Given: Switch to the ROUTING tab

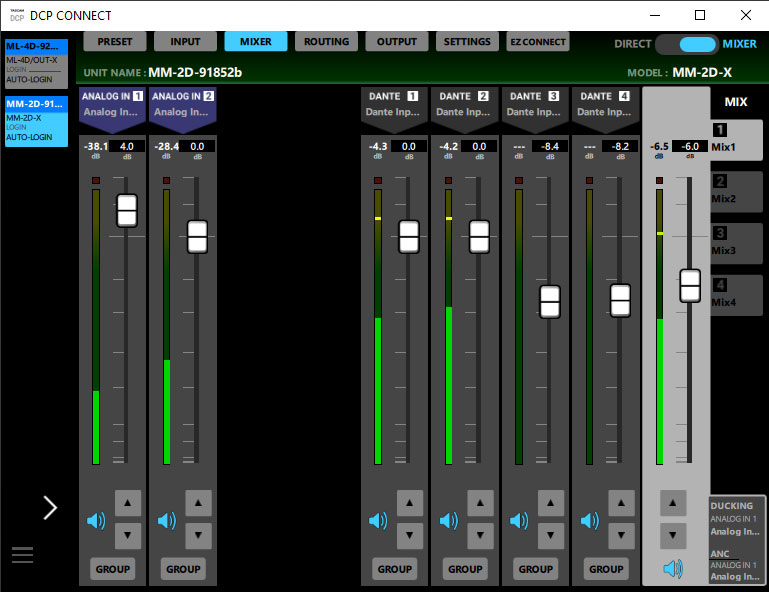Looking at the screenshot, I should click(327, 42).
